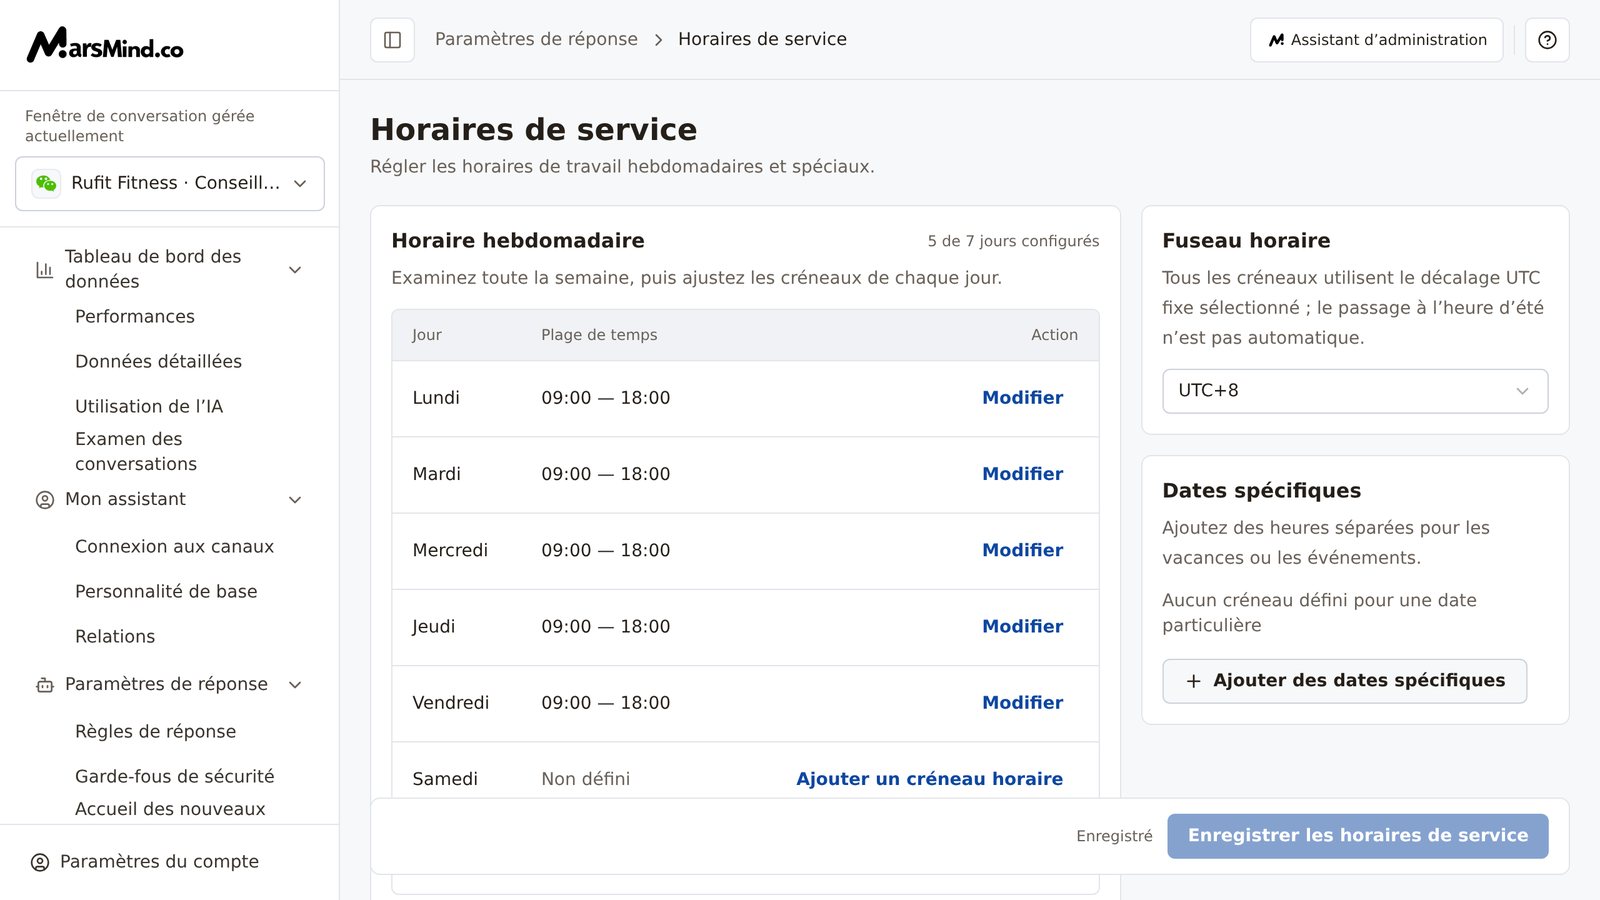
Task: Open Performances in the sidebar
Action: click(135, 316)
